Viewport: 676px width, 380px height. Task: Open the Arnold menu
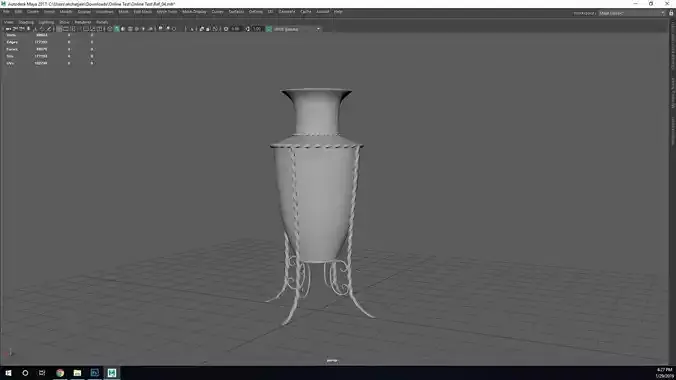tap(322, 12)
